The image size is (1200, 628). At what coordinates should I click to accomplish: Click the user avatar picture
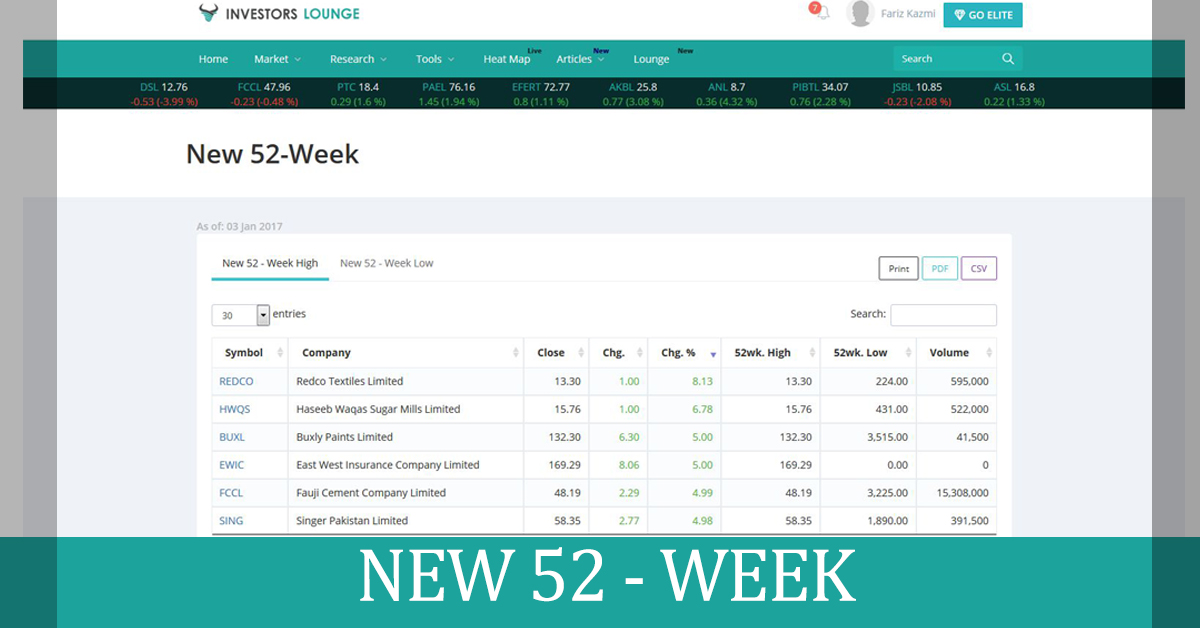[x=860, y=13]
